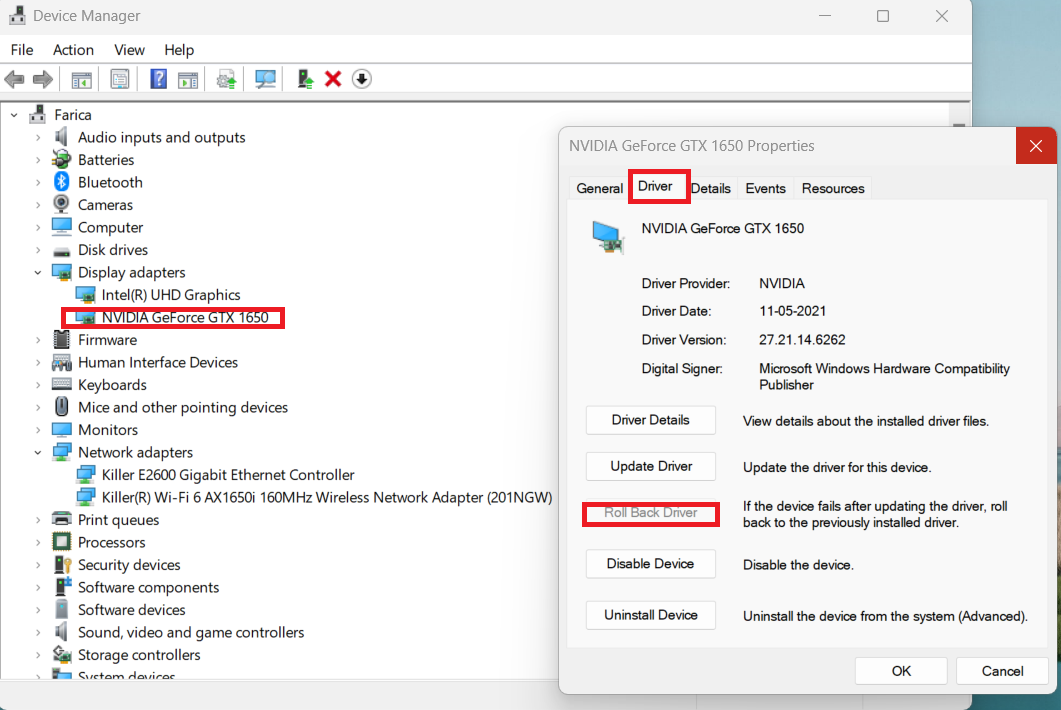Click the red X Uninstall device icon
The height and width of the screenshot is (710, 1061).
click(333, 79)
